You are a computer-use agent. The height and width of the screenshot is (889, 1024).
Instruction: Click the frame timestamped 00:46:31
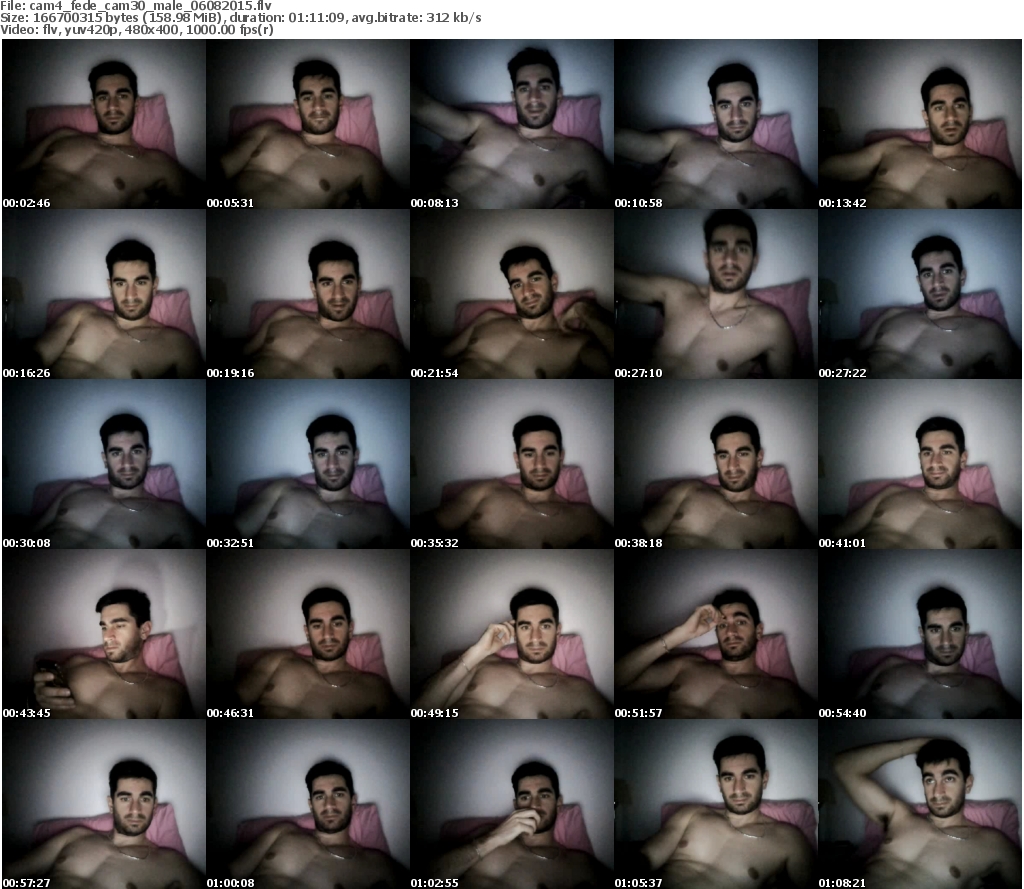click(308, 634)
